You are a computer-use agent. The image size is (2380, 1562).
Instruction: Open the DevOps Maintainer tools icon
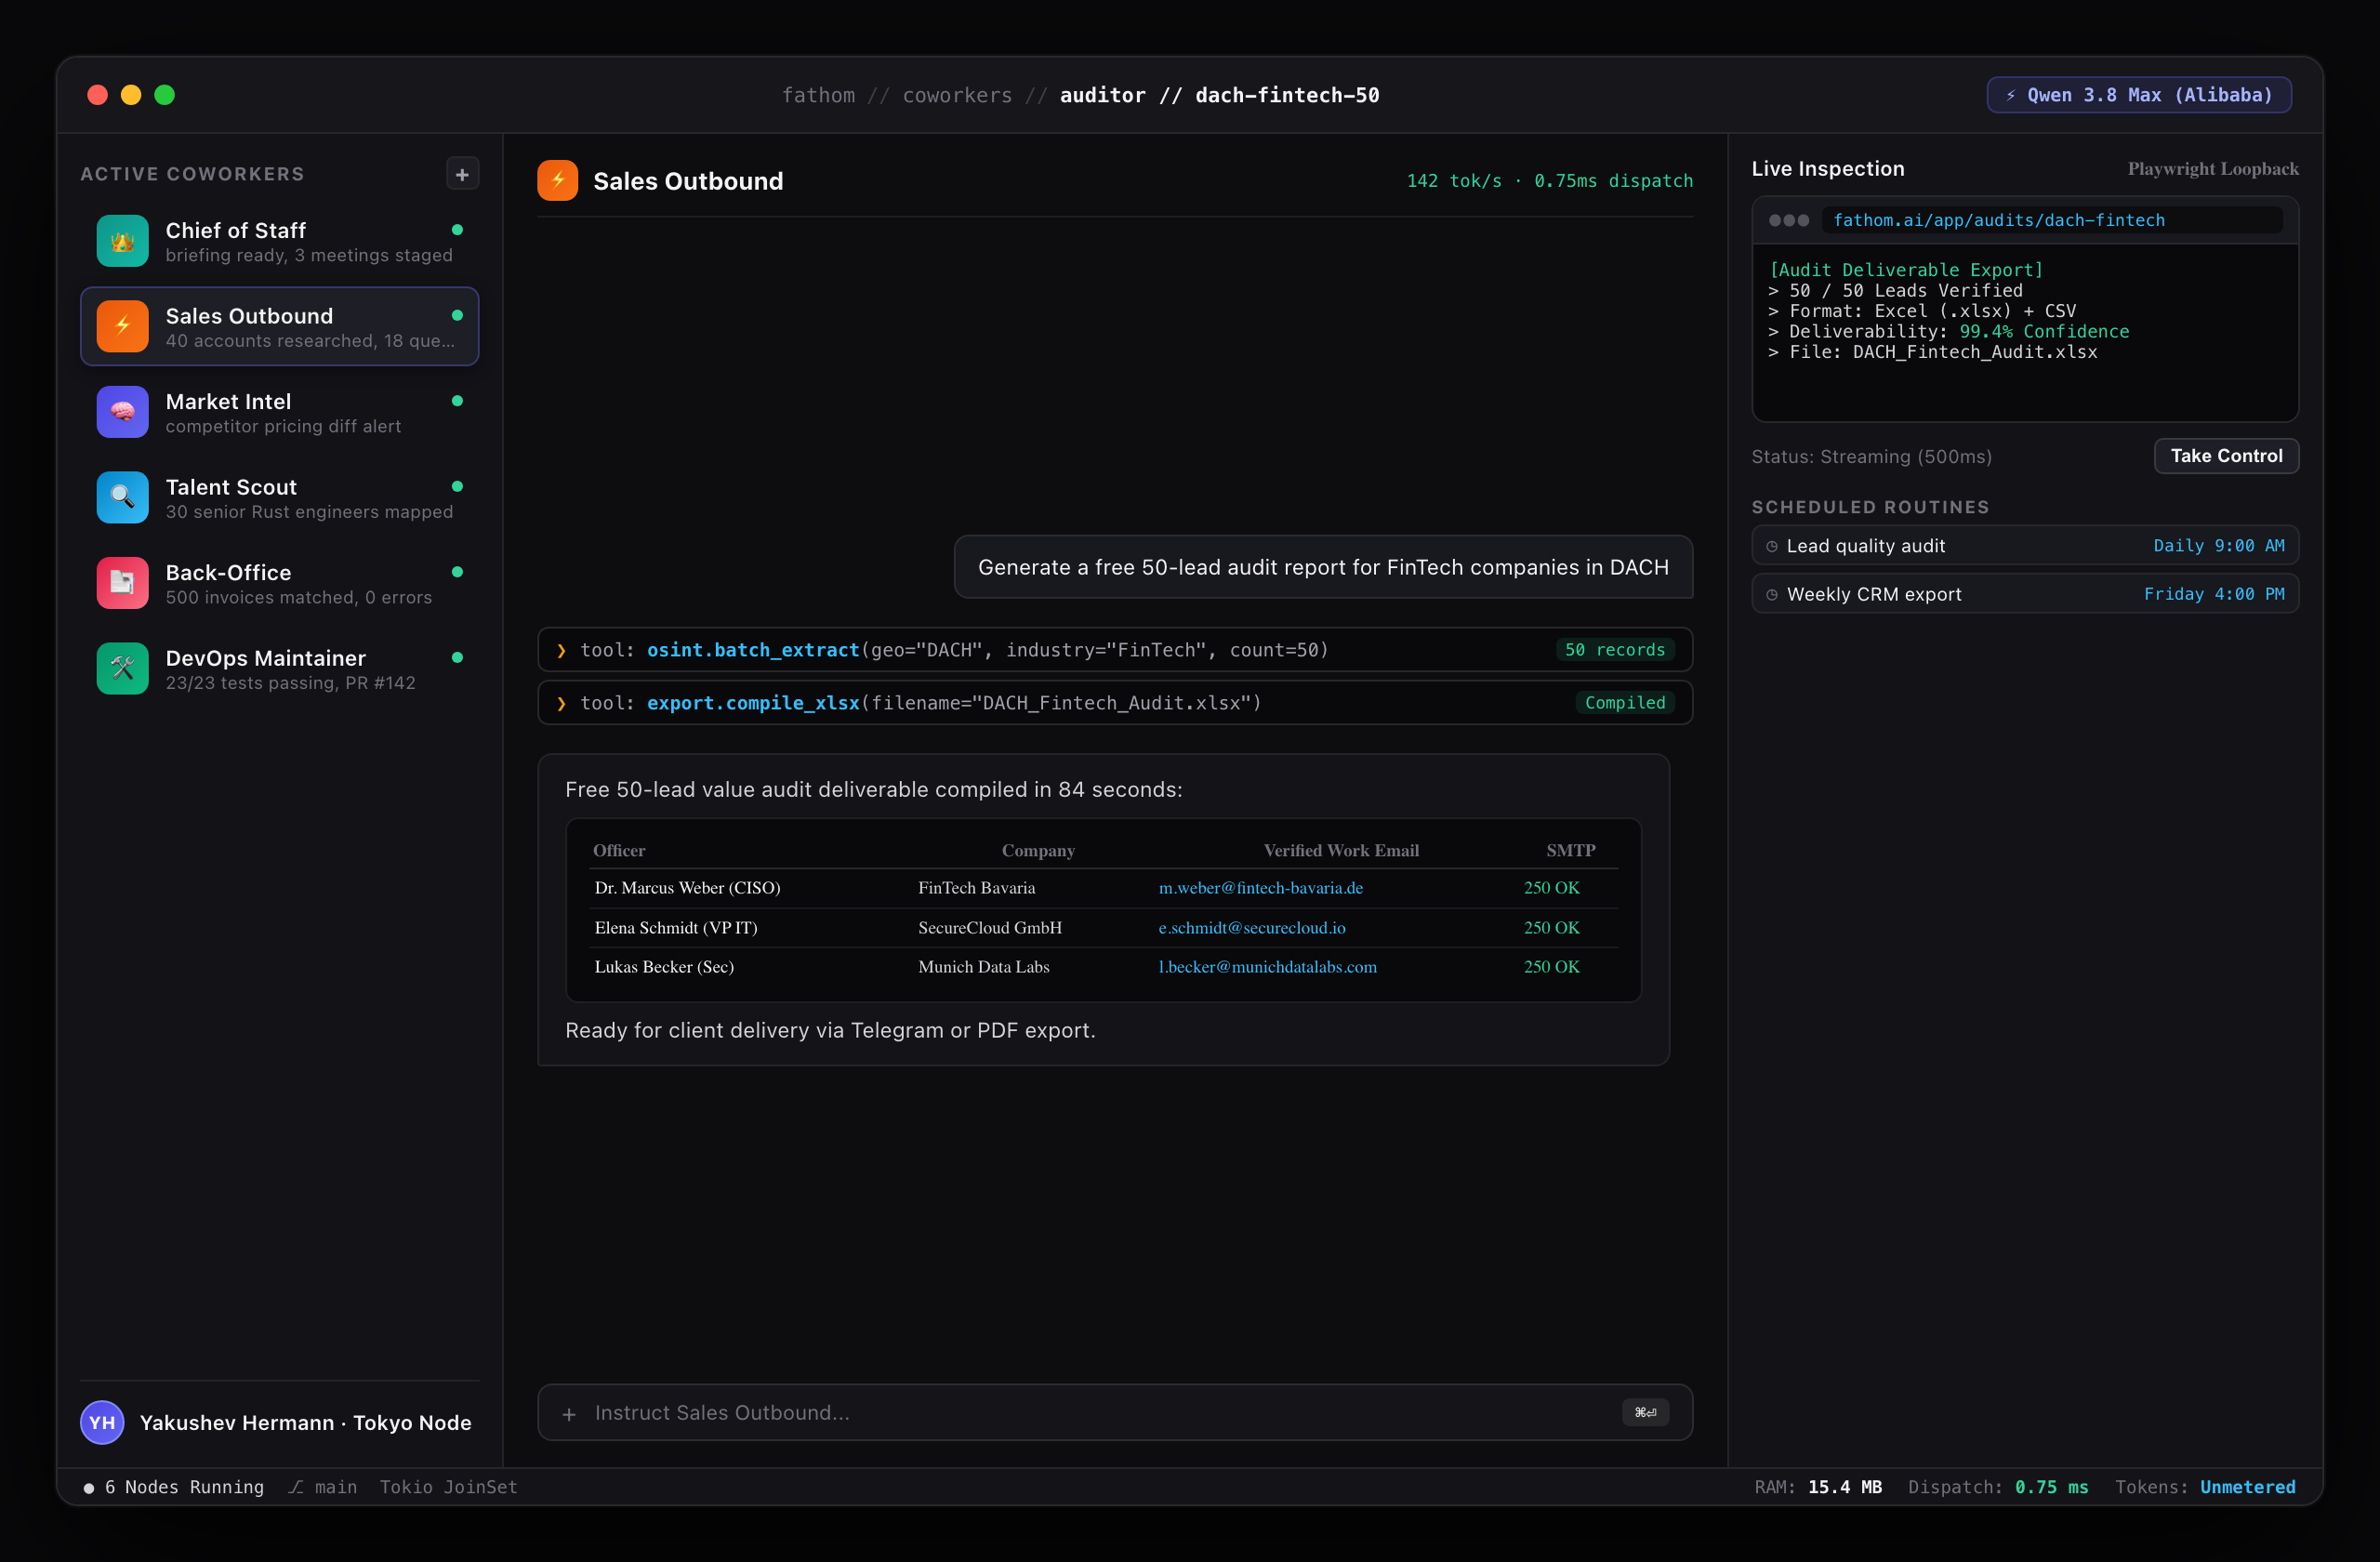pyautogui.click(x=122, y=668)
